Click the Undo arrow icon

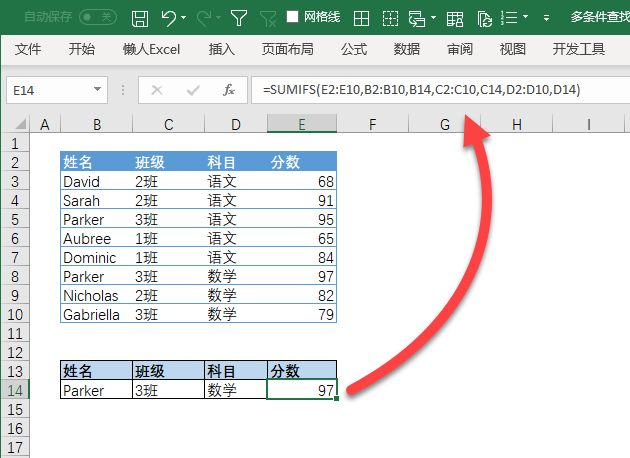coord(169,17)
